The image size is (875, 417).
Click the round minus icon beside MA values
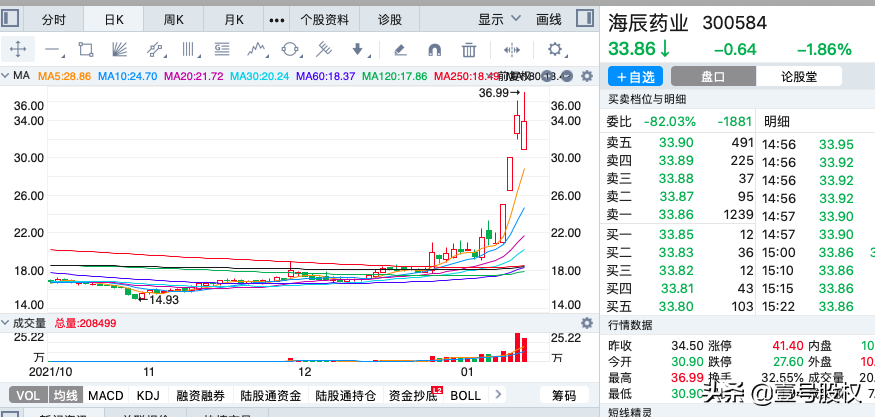(x=566, y=76)
